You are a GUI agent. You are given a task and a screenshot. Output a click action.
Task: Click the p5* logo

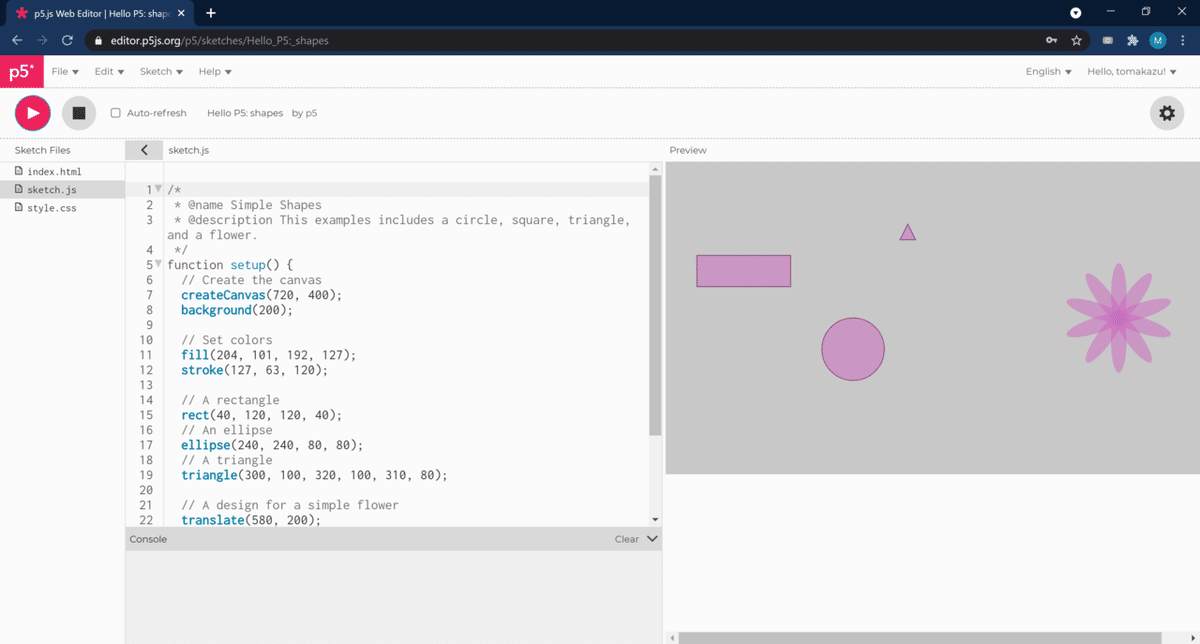point(21,72)
